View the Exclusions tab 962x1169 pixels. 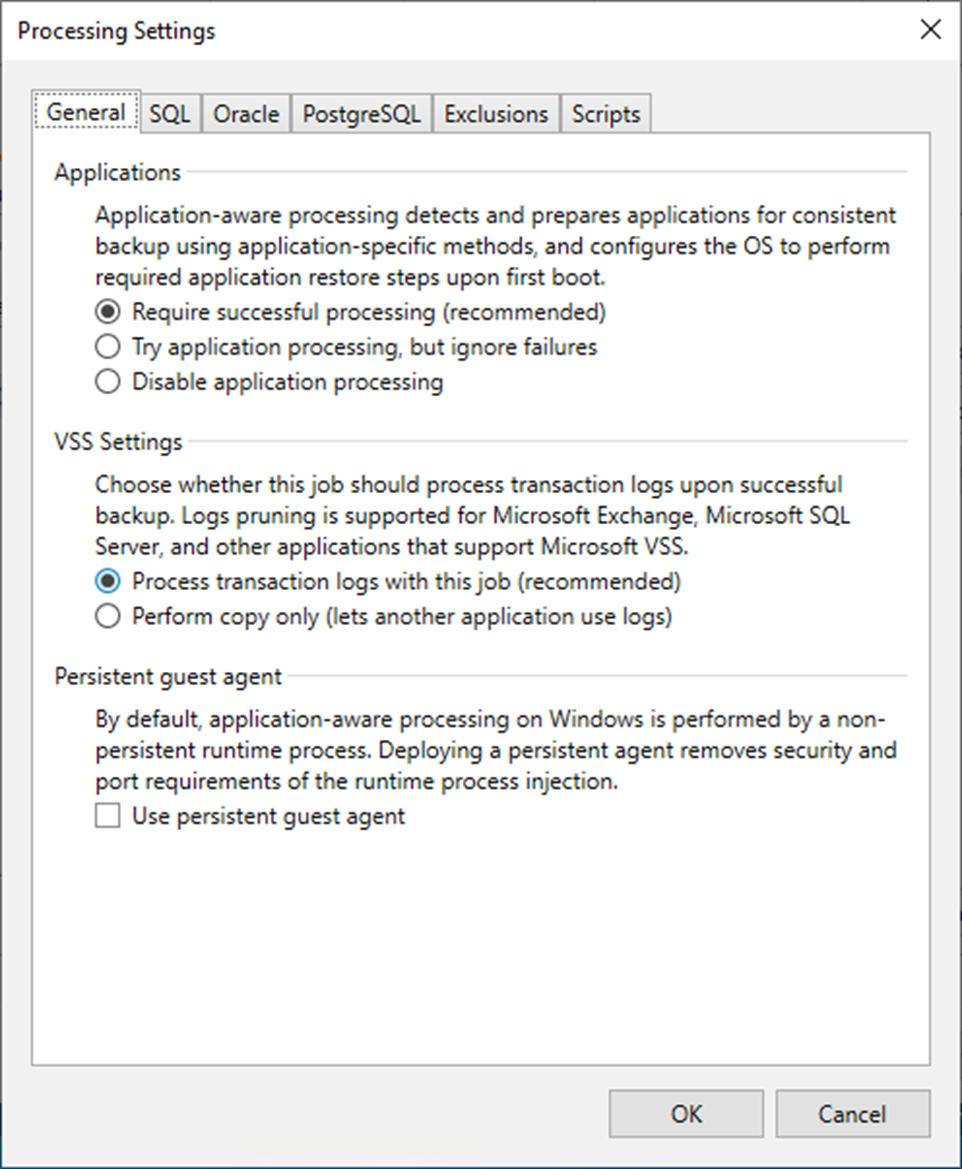[495, 113]
